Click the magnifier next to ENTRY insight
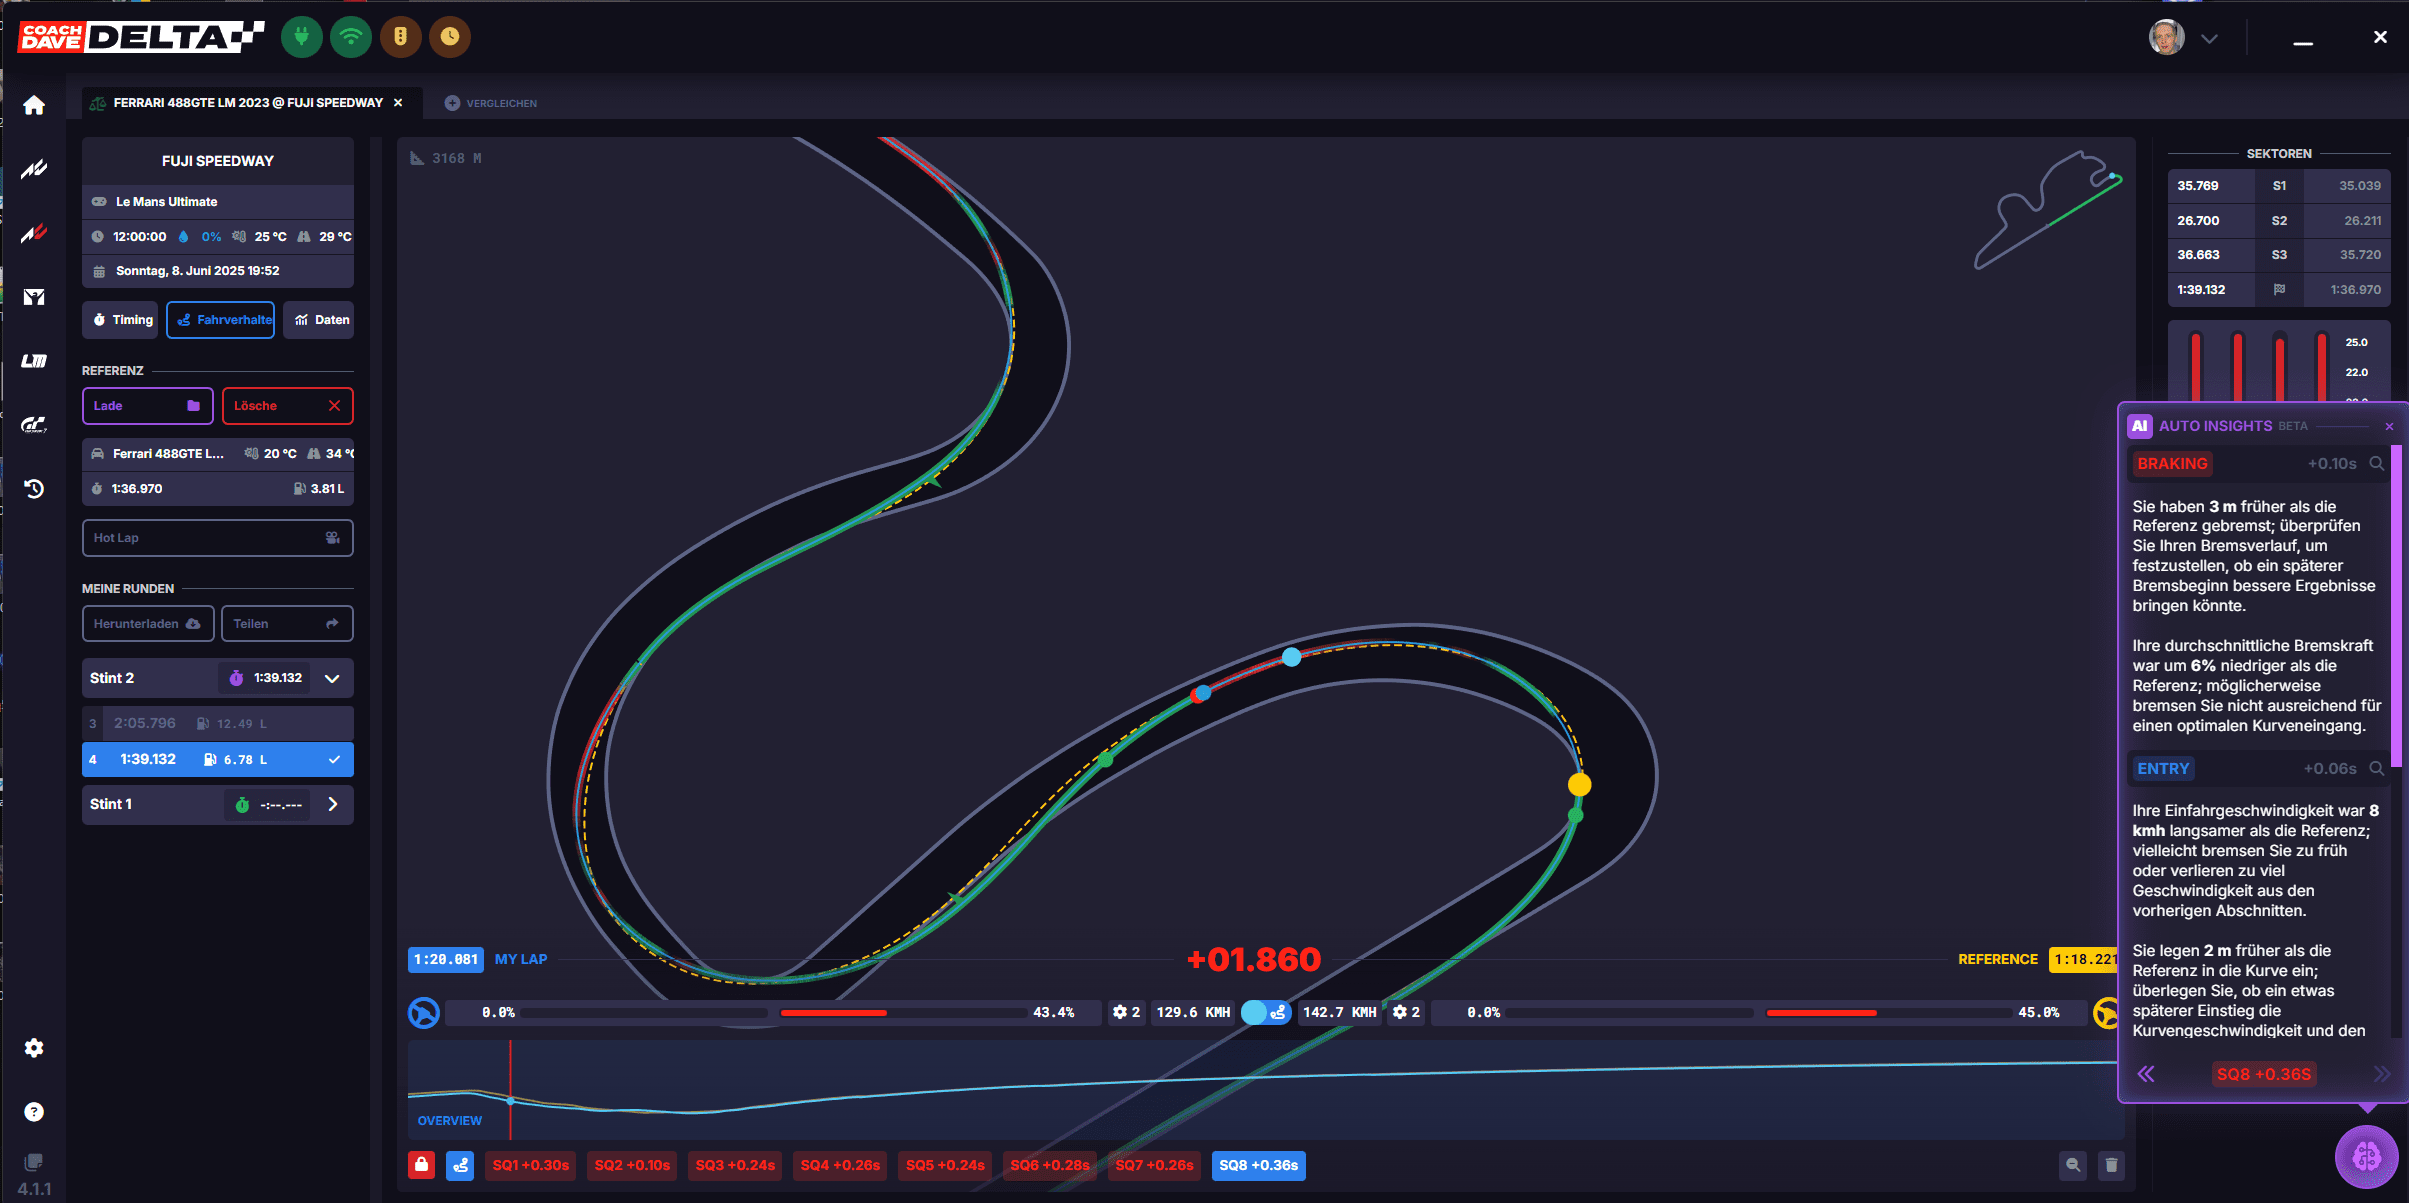Image resolution: width=2409 pixels, height=1203 pixels. point(2377,769)
